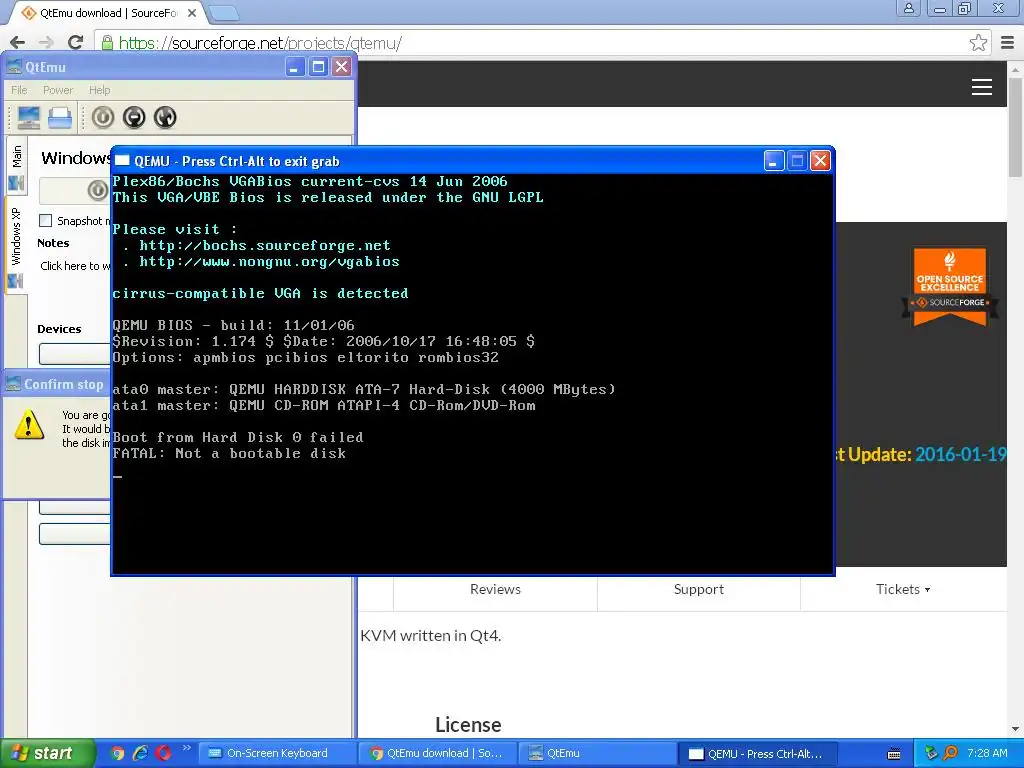The width and height of the screenshot is (1024, 768).
Task: Click the Safely Remove Hardware tray icon
Action: coord(931,753)
